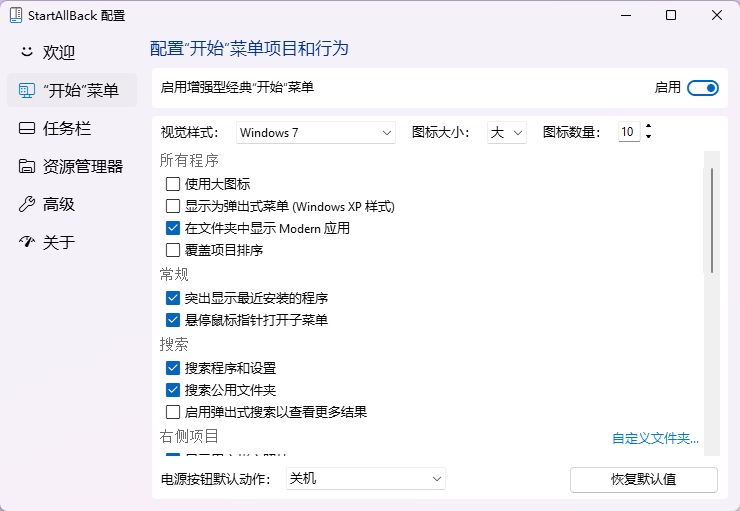Screen dimensions: 740x511
Task: Click the folder icon beside 资源管理器
Action: point(27,166)
